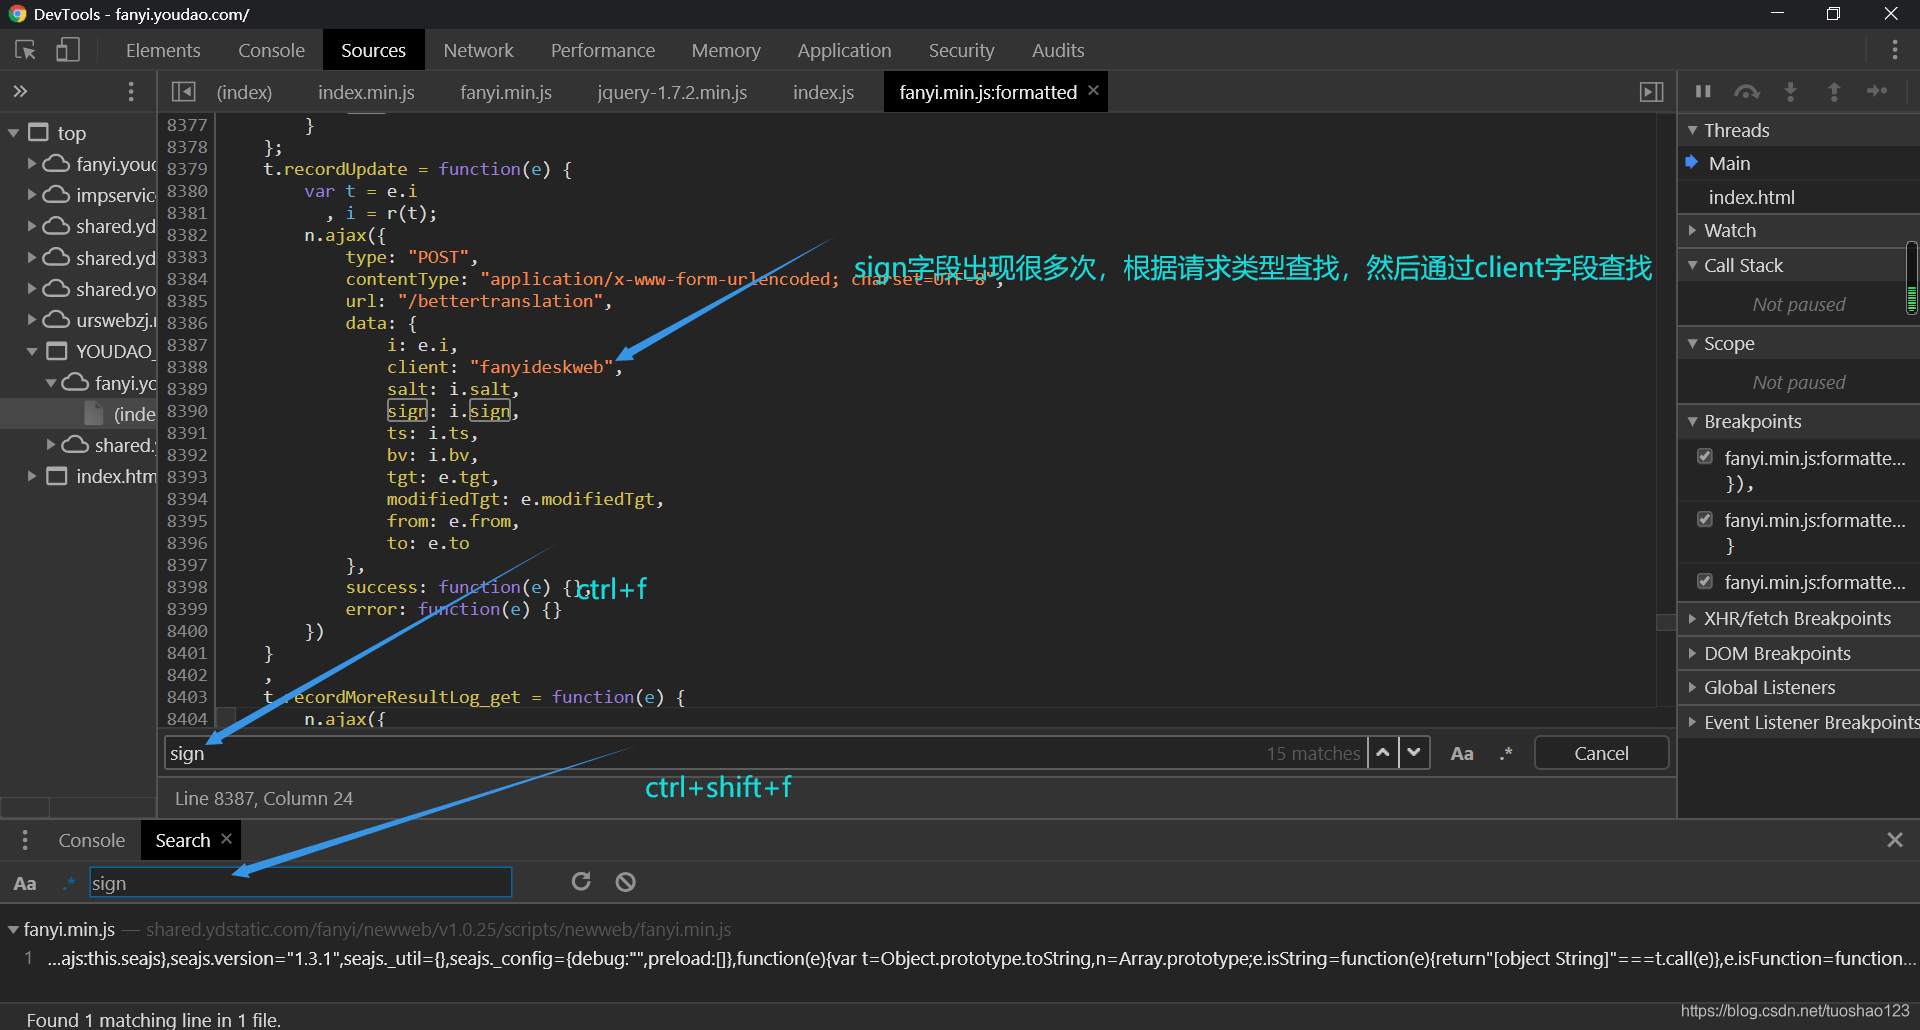Click the step debugger icon
The height and width of the screenshot is (1030, 1920).
(1877, 92)
